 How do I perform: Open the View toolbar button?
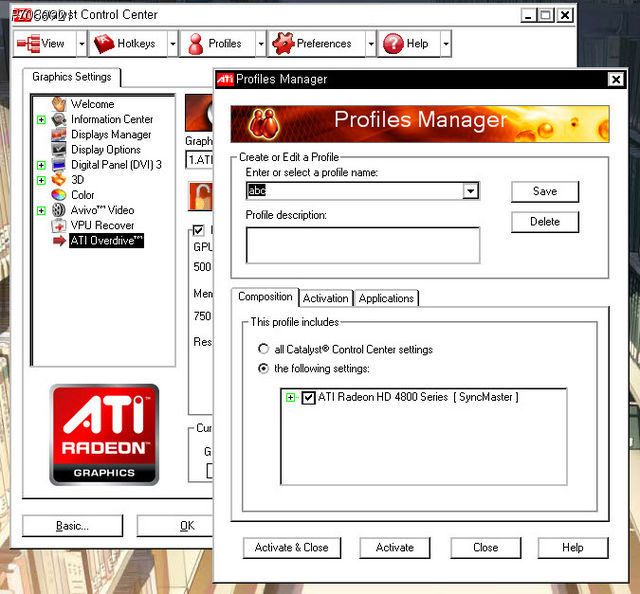[44, 43]
